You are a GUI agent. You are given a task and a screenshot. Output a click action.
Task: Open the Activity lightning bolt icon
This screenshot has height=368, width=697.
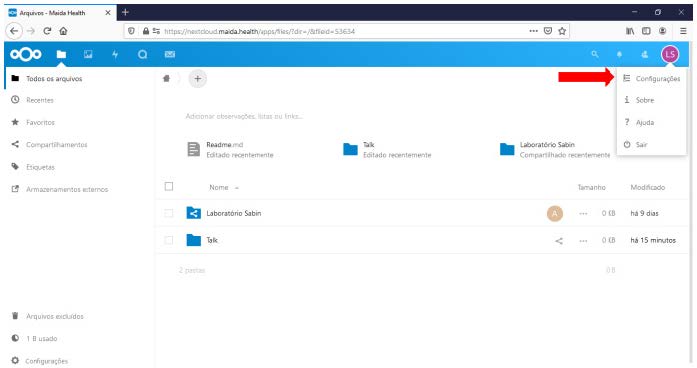tap(115, 54)
